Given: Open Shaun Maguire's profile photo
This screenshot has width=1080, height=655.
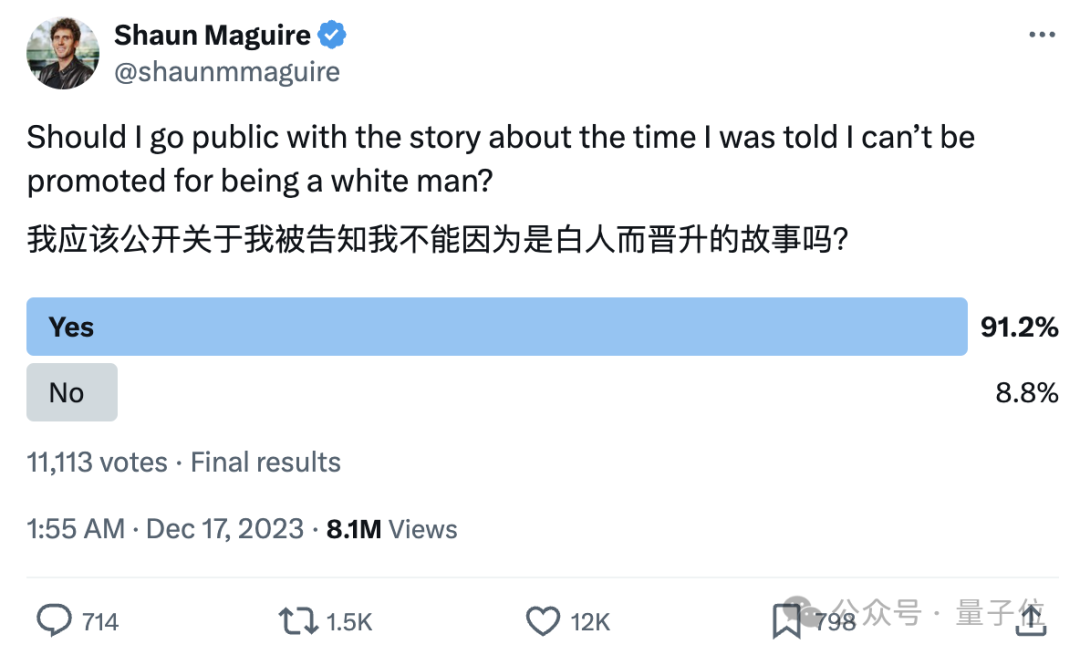Looking at the screenshot, I should pos(63,53).
